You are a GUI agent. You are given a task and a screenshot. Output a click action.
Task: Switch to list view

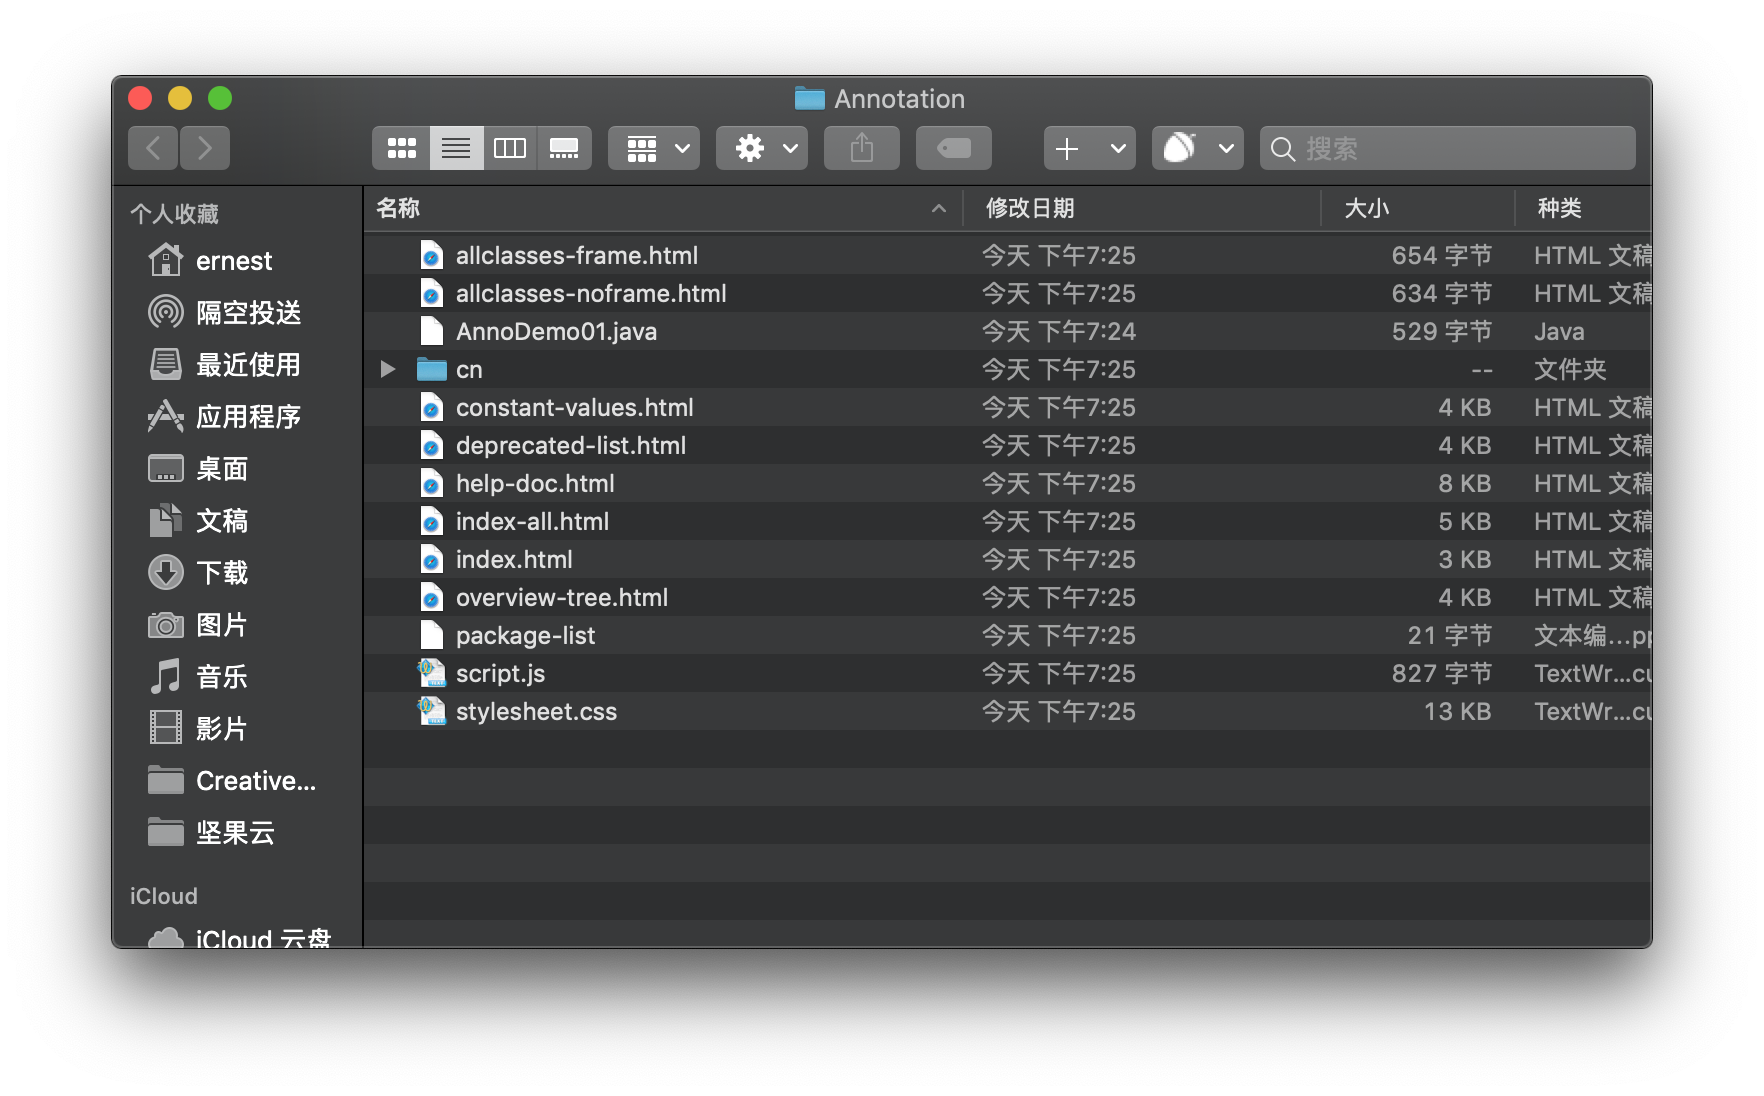[x=457, y=148]
